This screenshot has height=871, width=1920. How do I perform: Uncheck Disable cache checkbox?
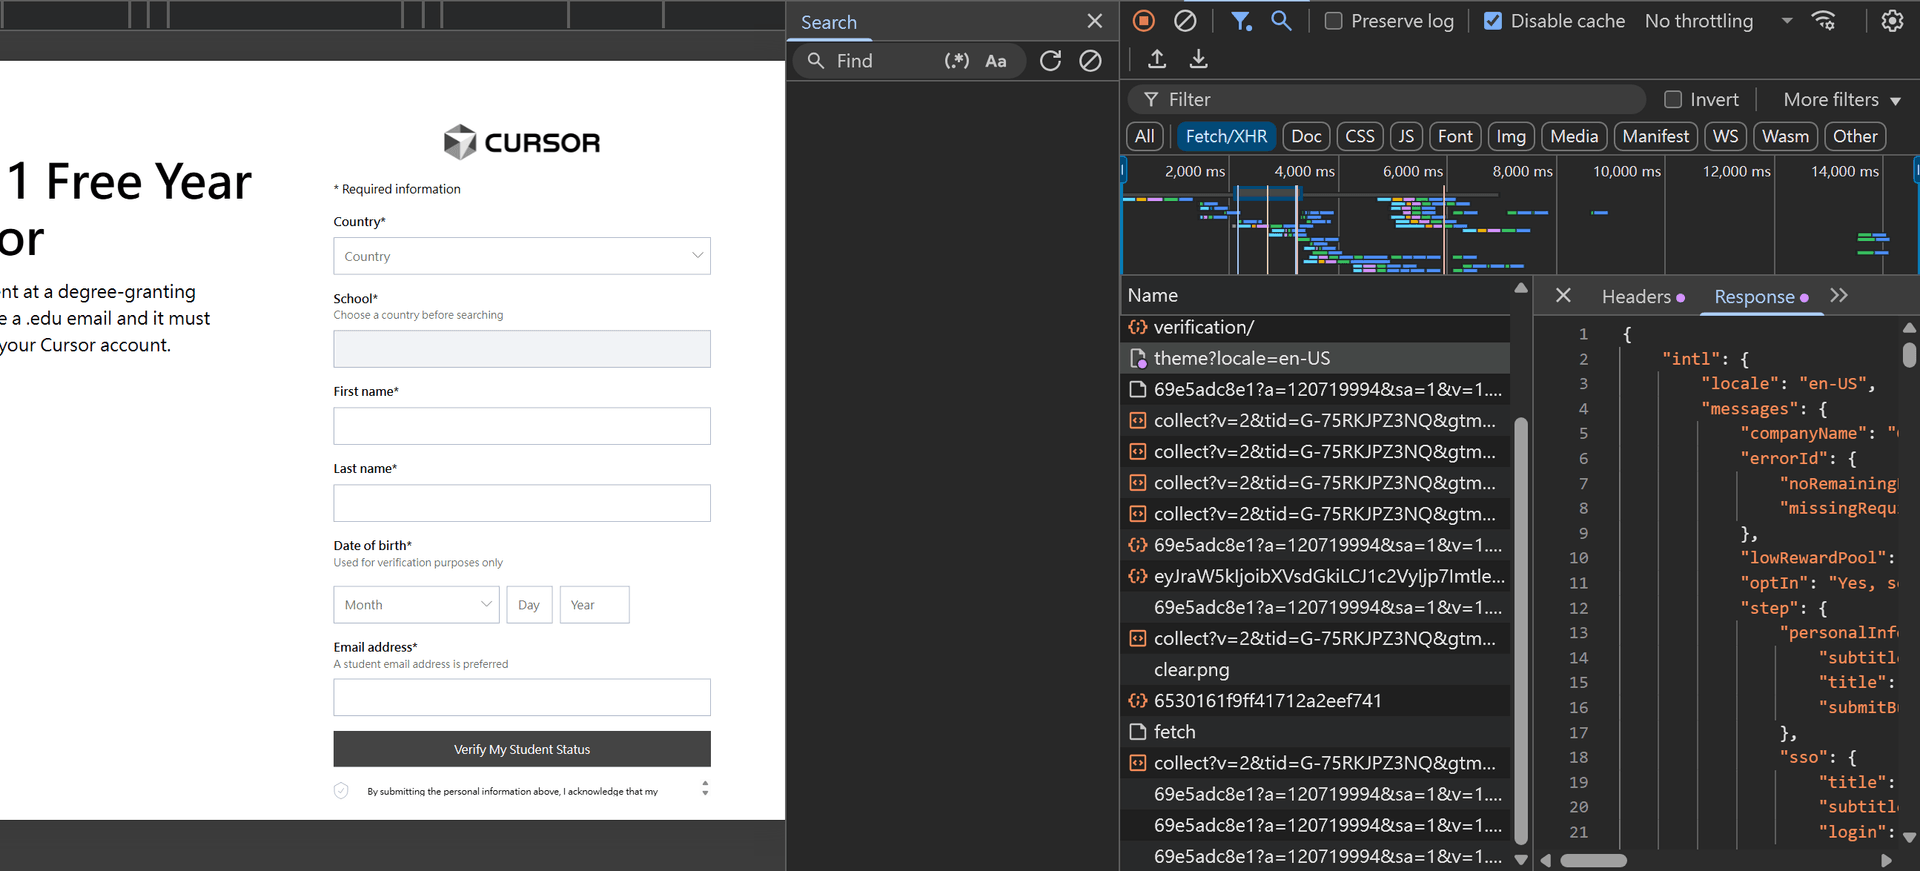pos(1493,21)
